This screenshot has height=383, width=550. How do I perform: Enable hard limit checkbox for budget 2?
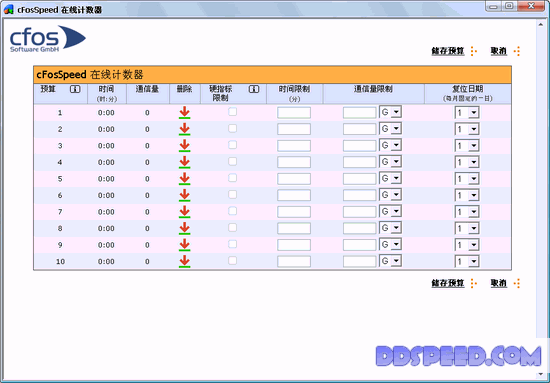[233, 128]
